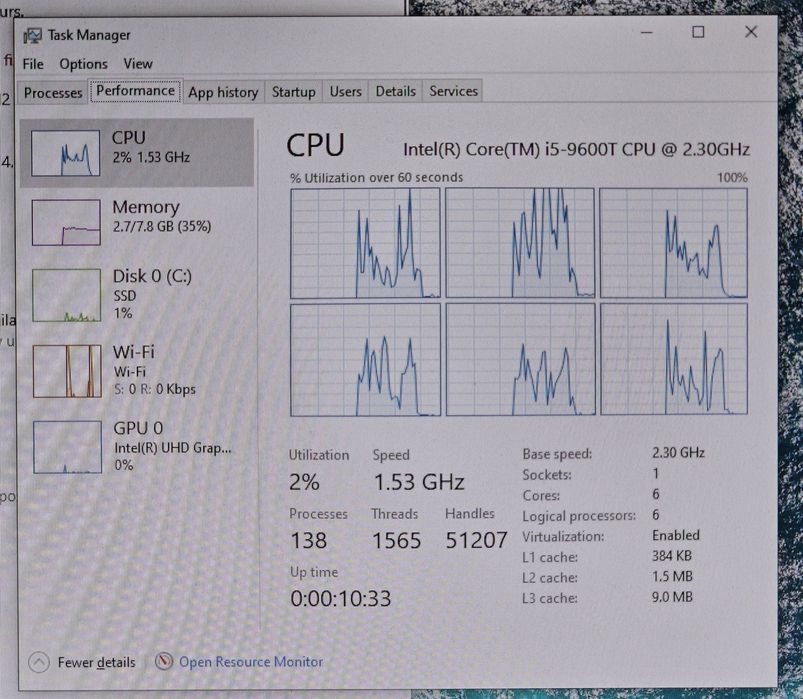
Task: Click the Memory 2.7/7.8 GB (35%) text
Action: [x=162, y=226]
